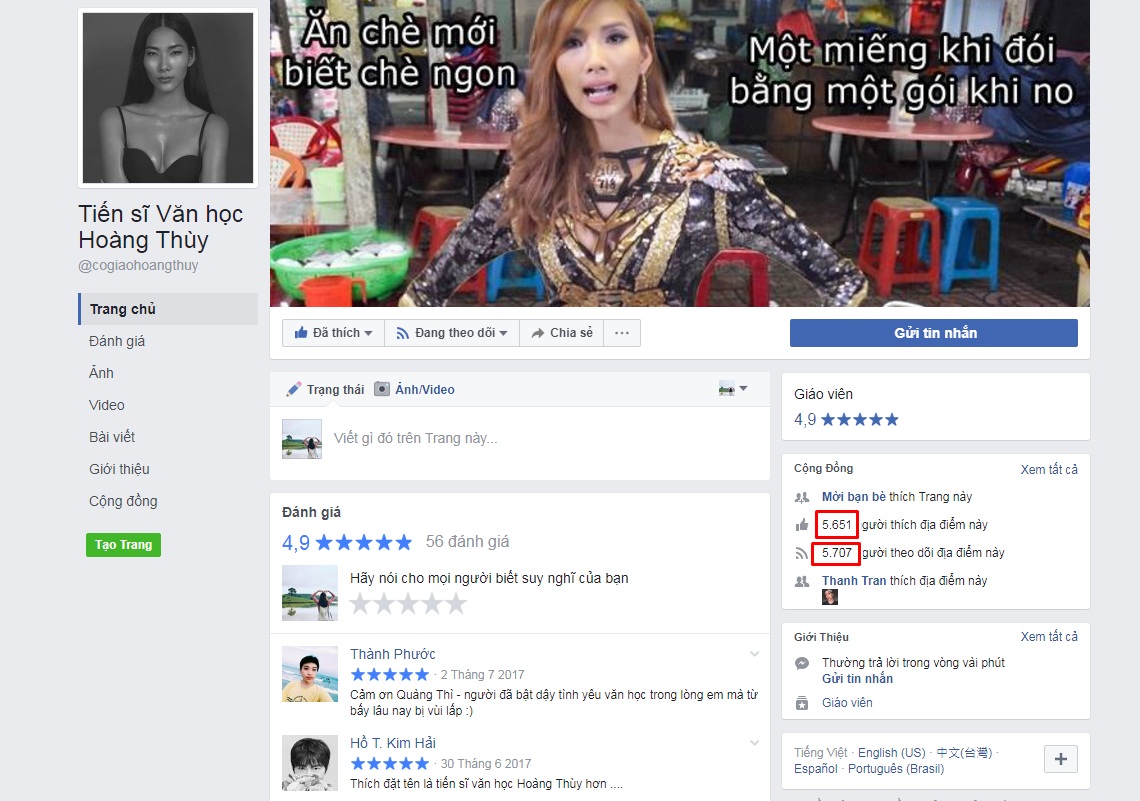Image resolution: width=1140 pixels, height=801 pixels.
Task: Expand options chevron on Thành Phước's review
Action: pyautogui.click(x=755, y=654)
